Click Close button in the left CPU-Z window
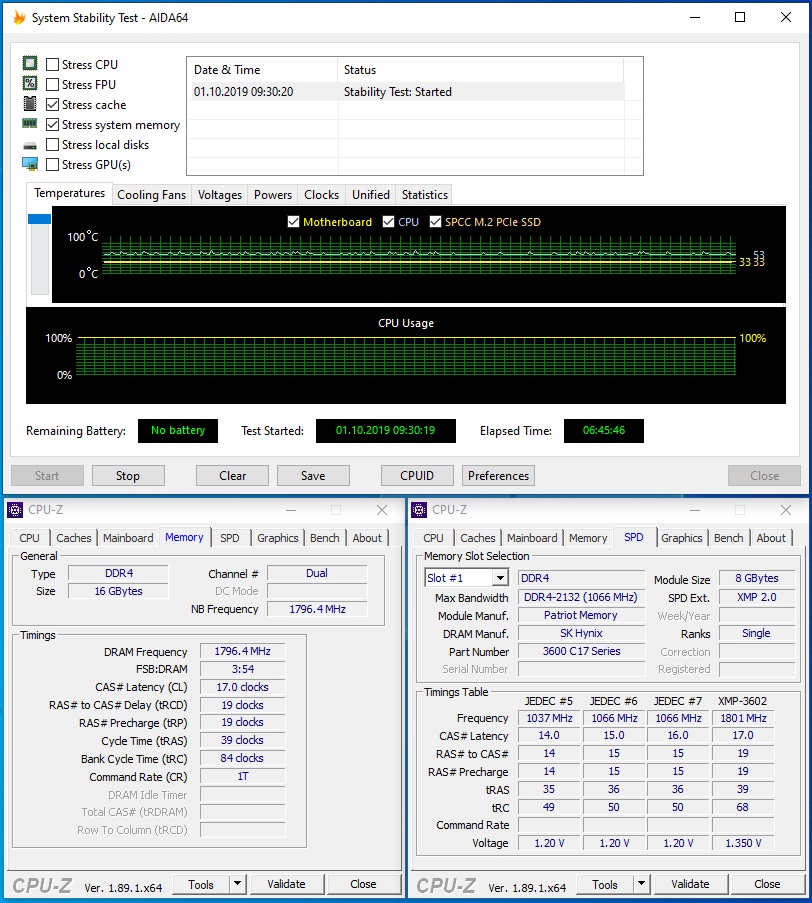Viewport: 812px width, 903px height. (x=363, y=884)
